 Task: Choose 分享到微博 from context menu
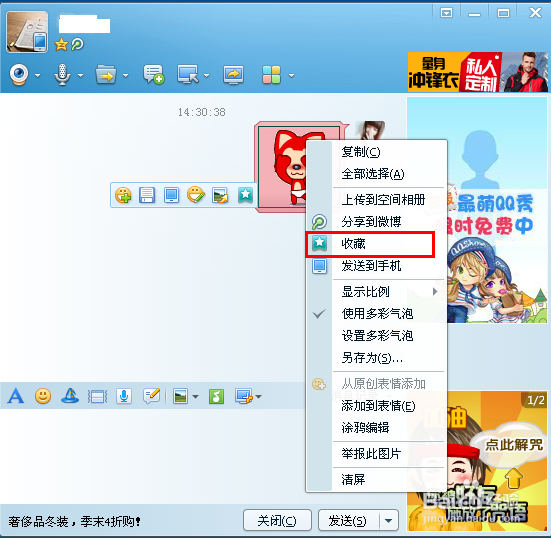tap(377, 222)
